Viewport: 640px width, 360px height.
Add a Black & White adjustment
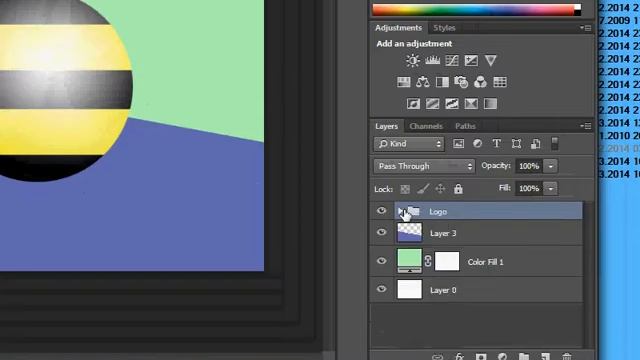click(x=442, y=82)
